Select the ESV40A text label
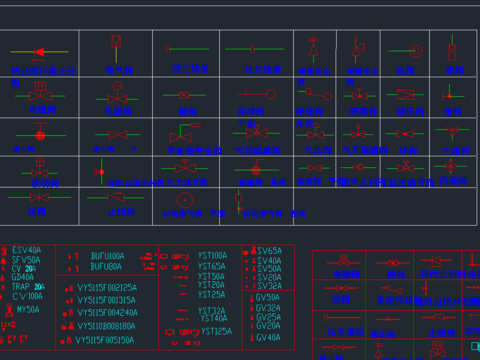 [x=27, y=250]
